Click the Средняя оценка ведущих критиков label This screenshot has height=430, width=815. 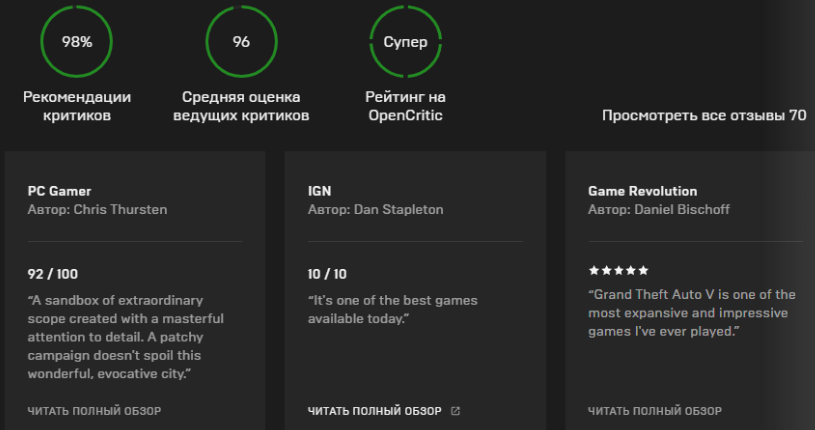[241, 106]
